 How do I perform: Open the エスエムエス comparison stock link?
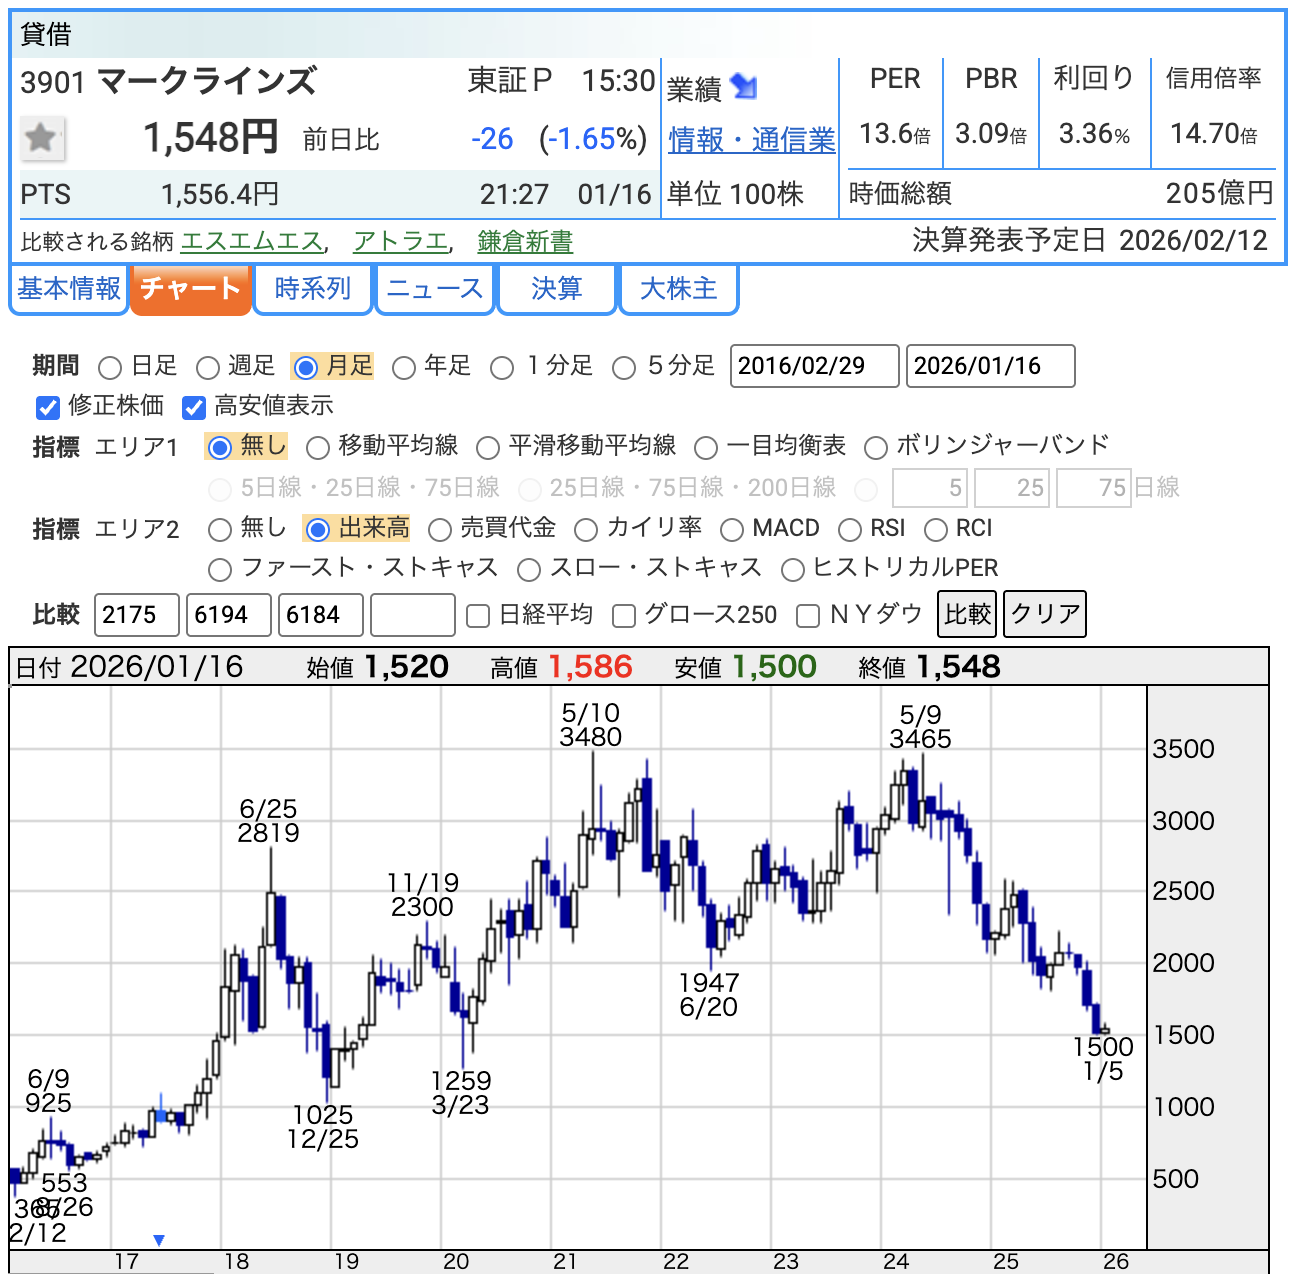tap(251, 241)
